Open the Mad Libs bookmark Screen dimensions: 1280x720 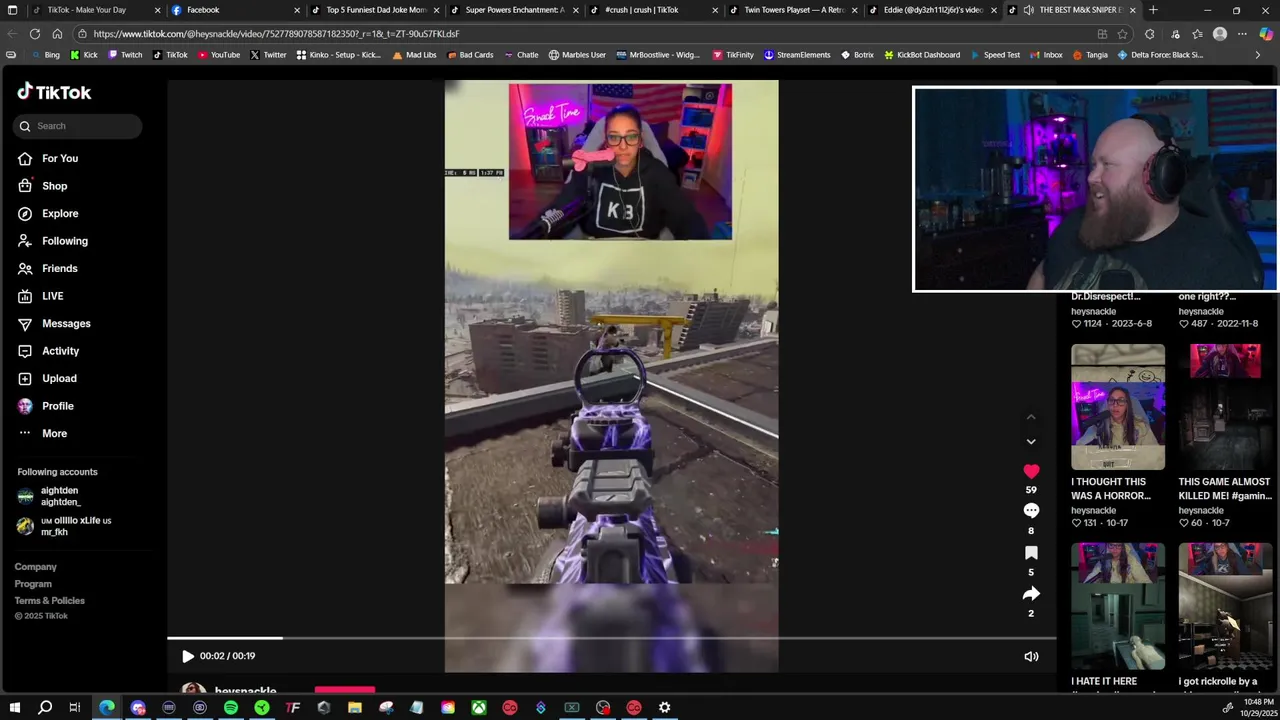[414, 55]
